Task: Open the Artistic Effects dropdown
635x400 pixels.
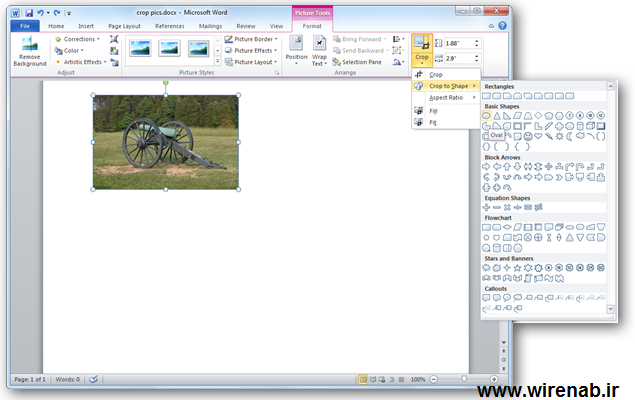Action: tap(82, 62)
